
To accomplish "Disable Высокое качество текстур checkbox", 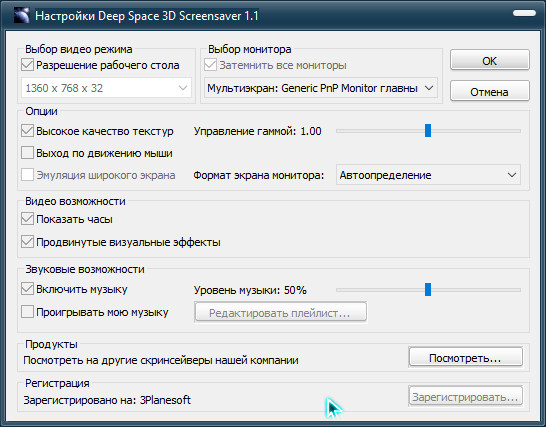I will (x=27, y=131).
